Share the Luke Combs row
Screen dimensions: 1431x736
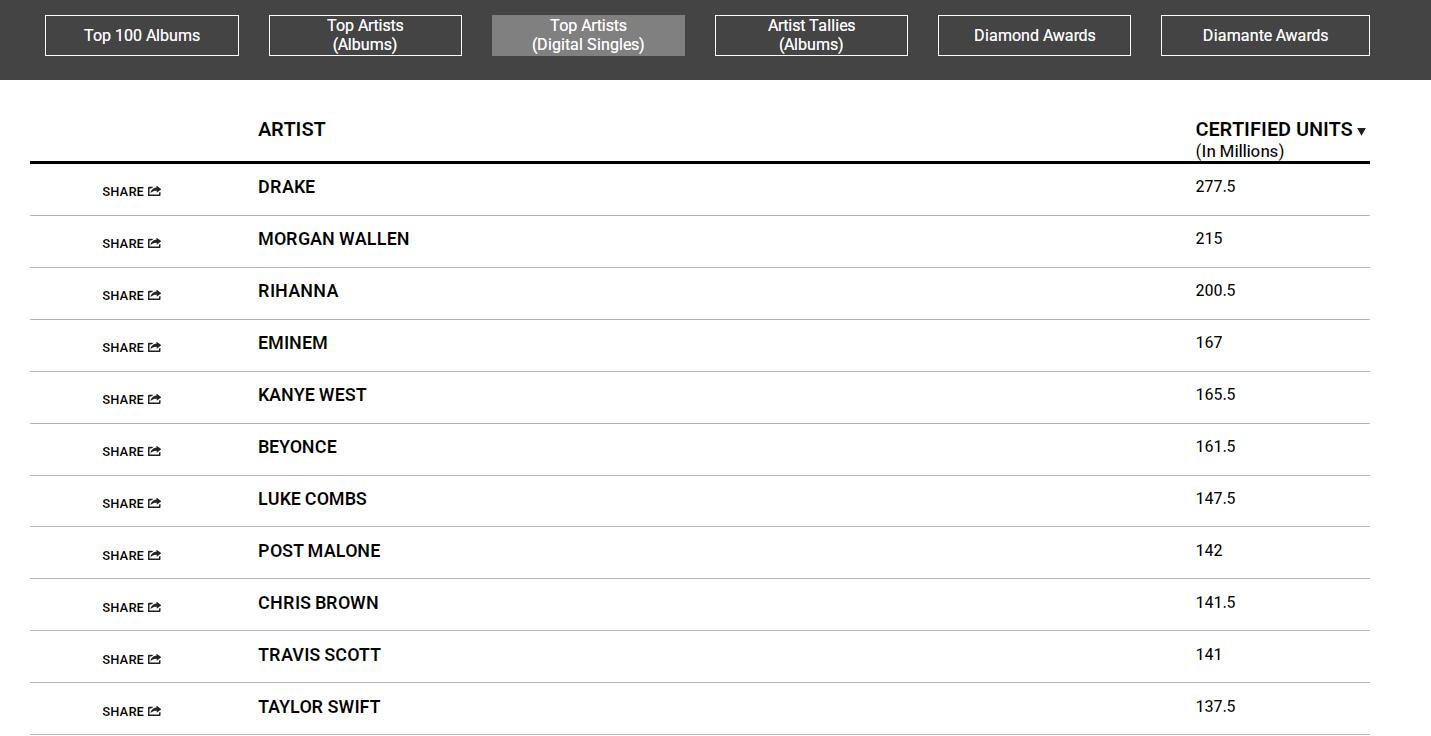tap(154, 503)
